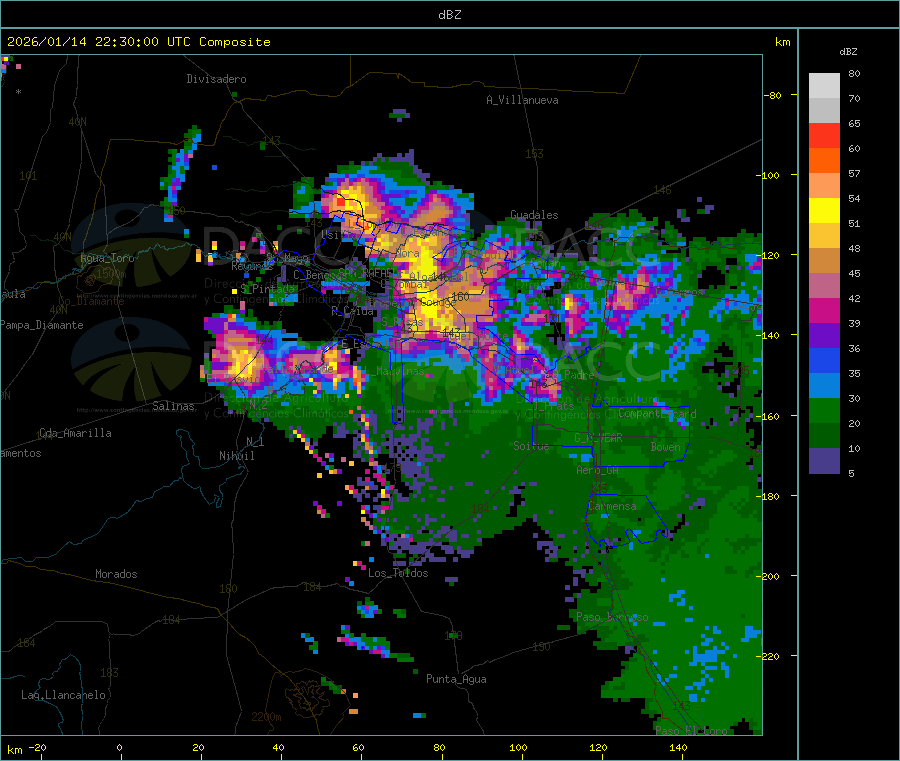Click the orange 57-60 dBZ legend swatch

824,161
